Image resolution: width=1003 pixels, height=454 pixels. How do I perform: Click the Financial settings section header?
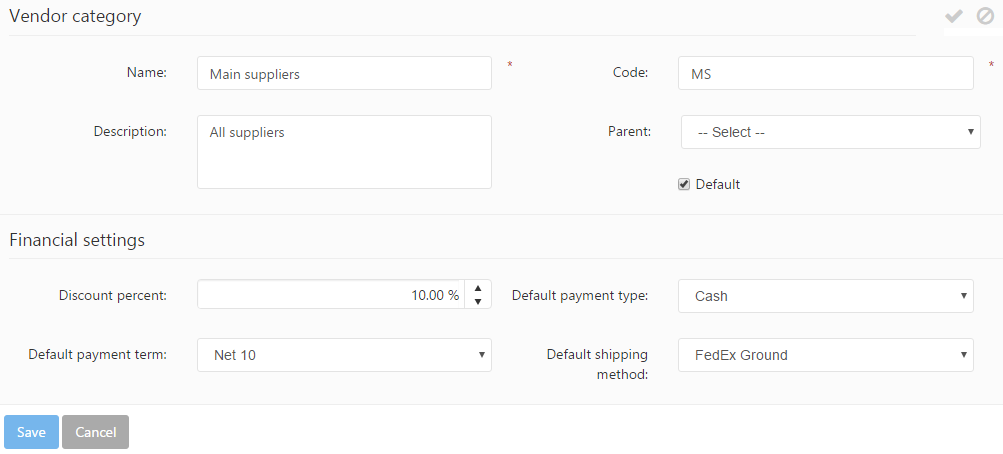(77, 240)
